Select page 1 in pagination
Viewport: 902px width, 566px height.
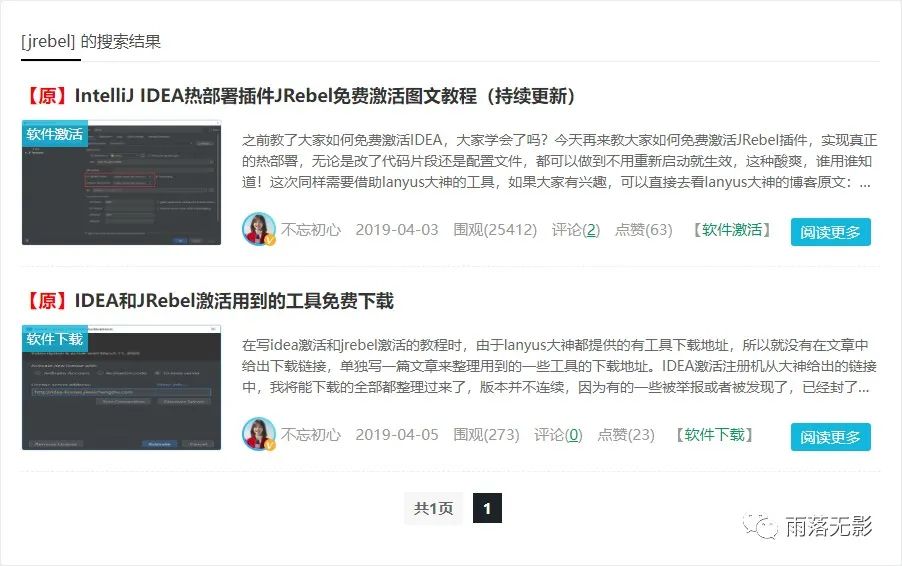point(487,508)
